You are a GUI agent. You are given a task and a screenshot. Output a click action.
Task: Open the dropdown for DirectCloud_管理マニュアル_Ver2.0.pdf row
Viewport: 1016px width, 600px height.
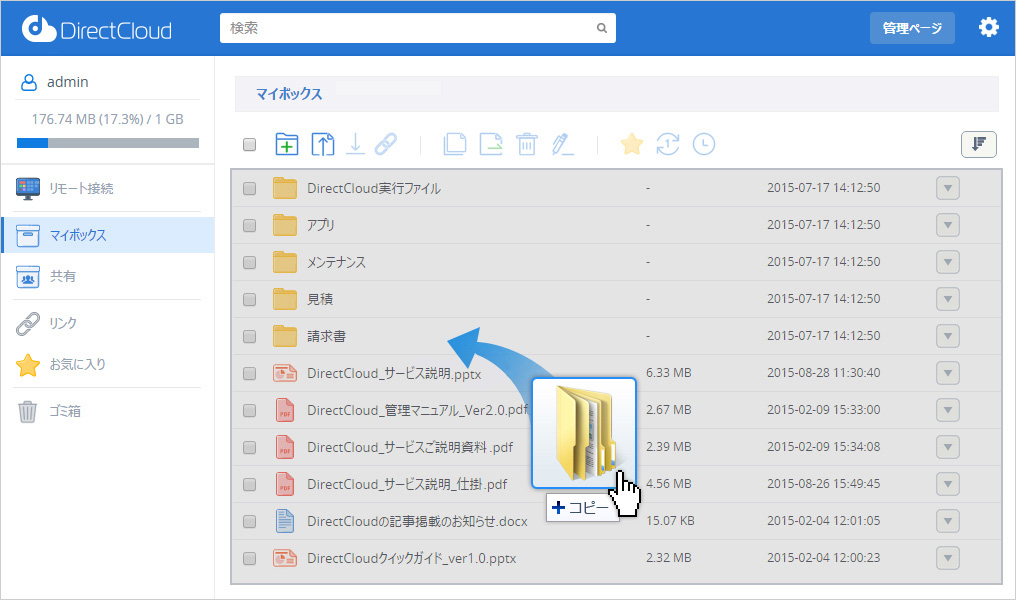point(947,410)
